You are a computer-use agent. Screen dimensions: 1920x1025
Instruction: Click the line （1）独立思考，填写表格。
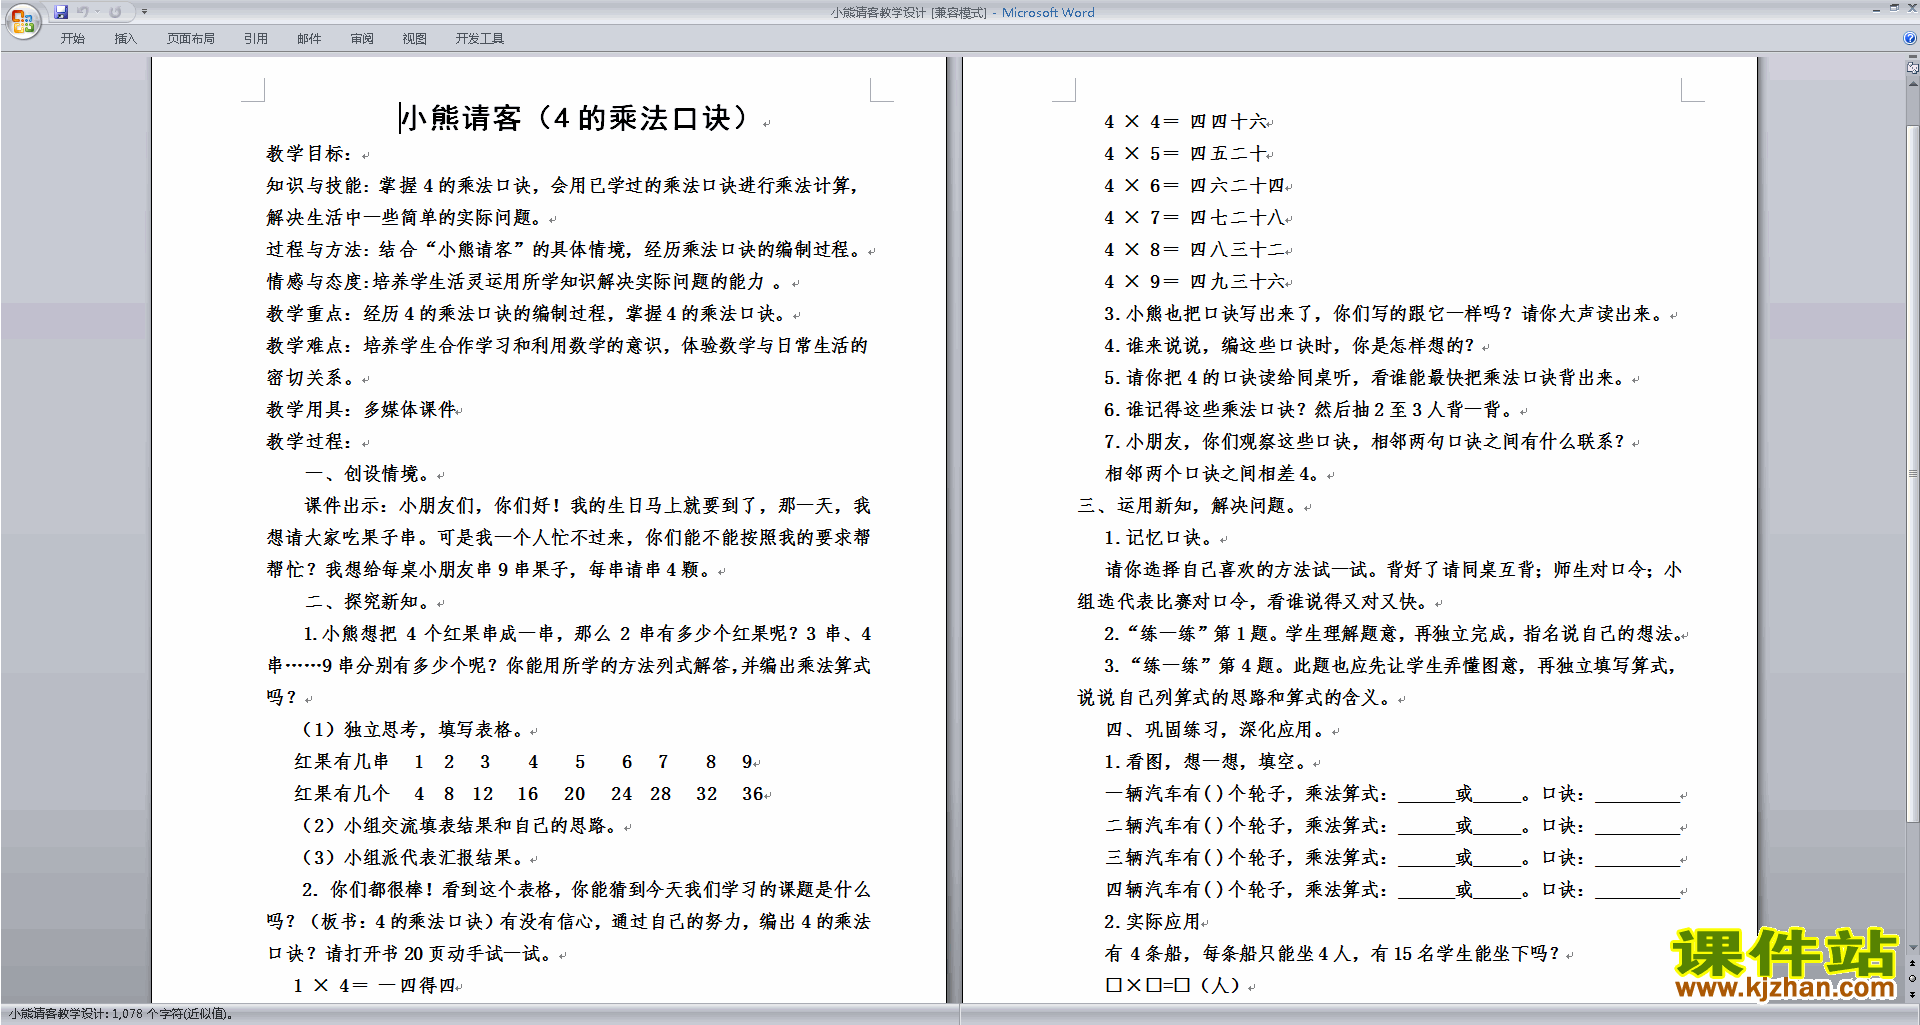[414, 729]
